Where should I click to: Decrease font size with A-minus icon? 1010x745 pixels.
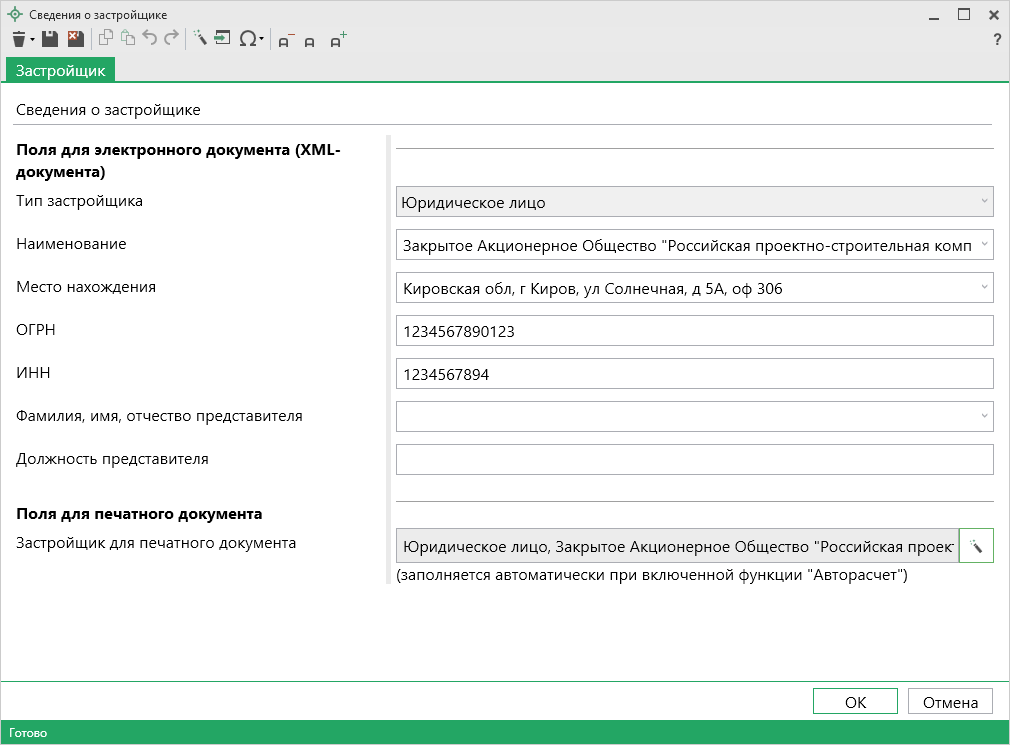(285, 40)
